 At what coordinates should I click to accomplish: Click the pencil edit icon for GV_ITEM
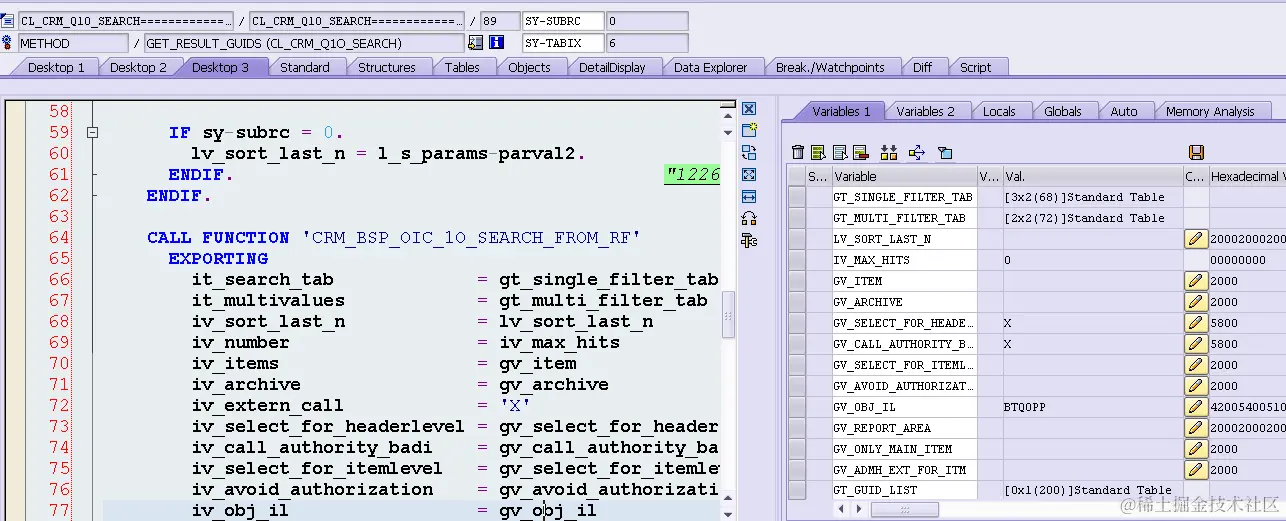(x=1195, y=281)
